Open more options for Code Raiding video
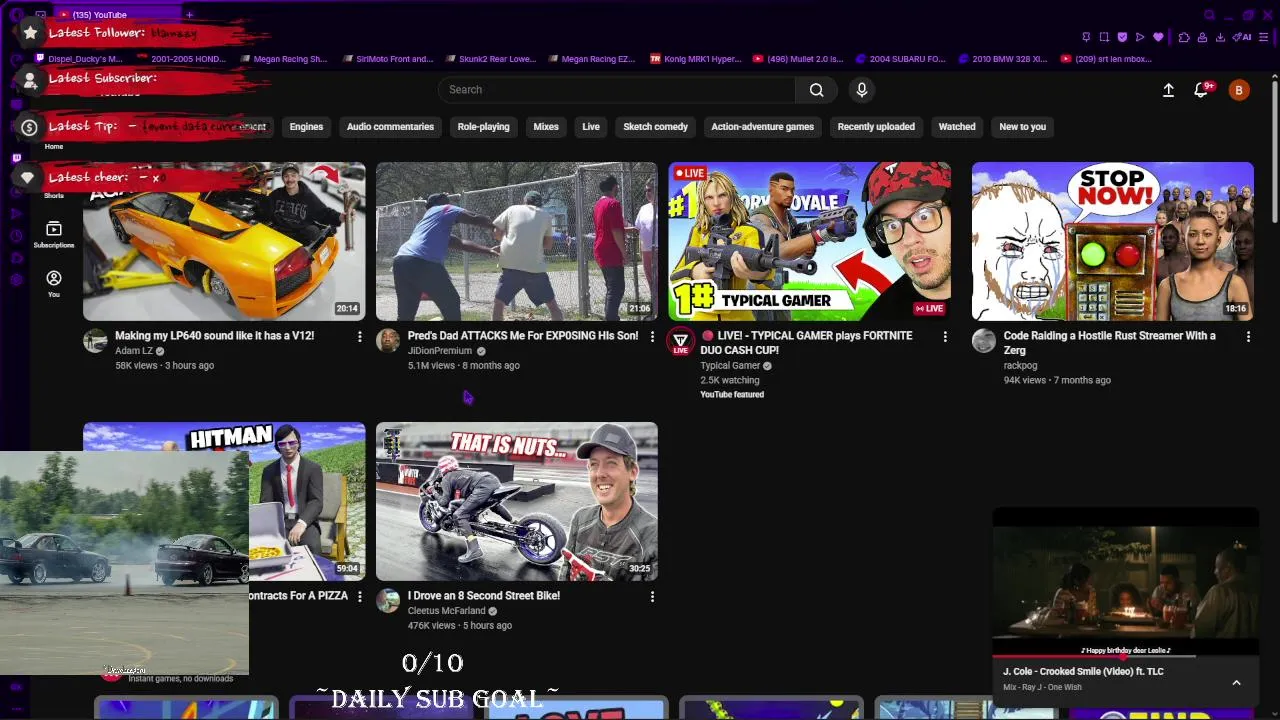This screenshot has height=720, width=1280. pos(1248,337)
